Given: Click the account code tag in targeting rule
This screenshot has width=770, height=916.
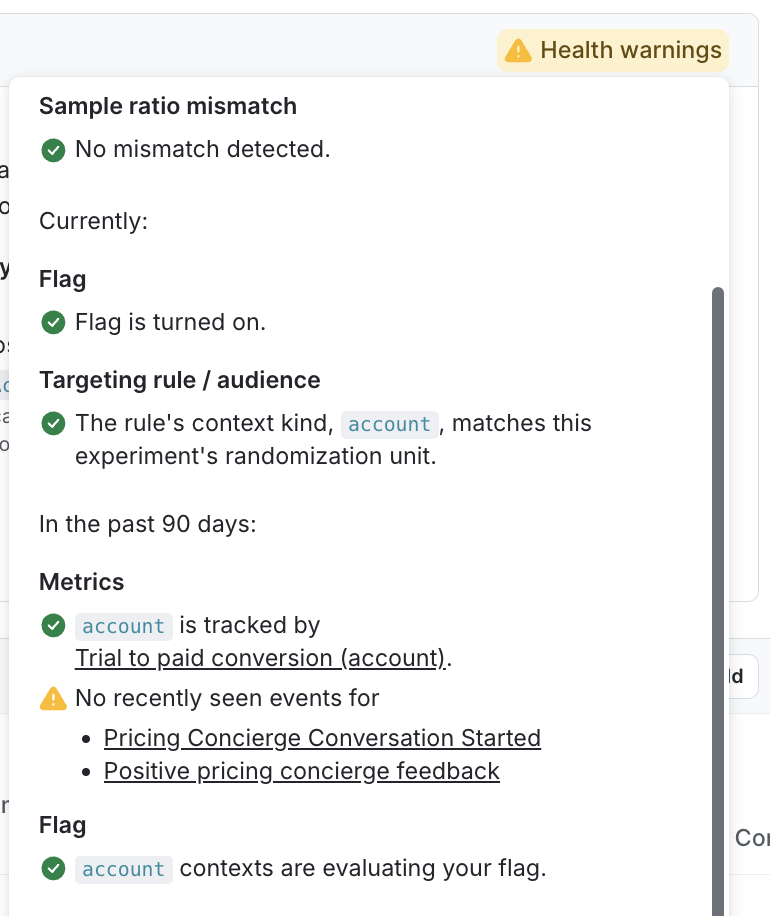Looking at the screenshot, I should click(x=390, y=424).
